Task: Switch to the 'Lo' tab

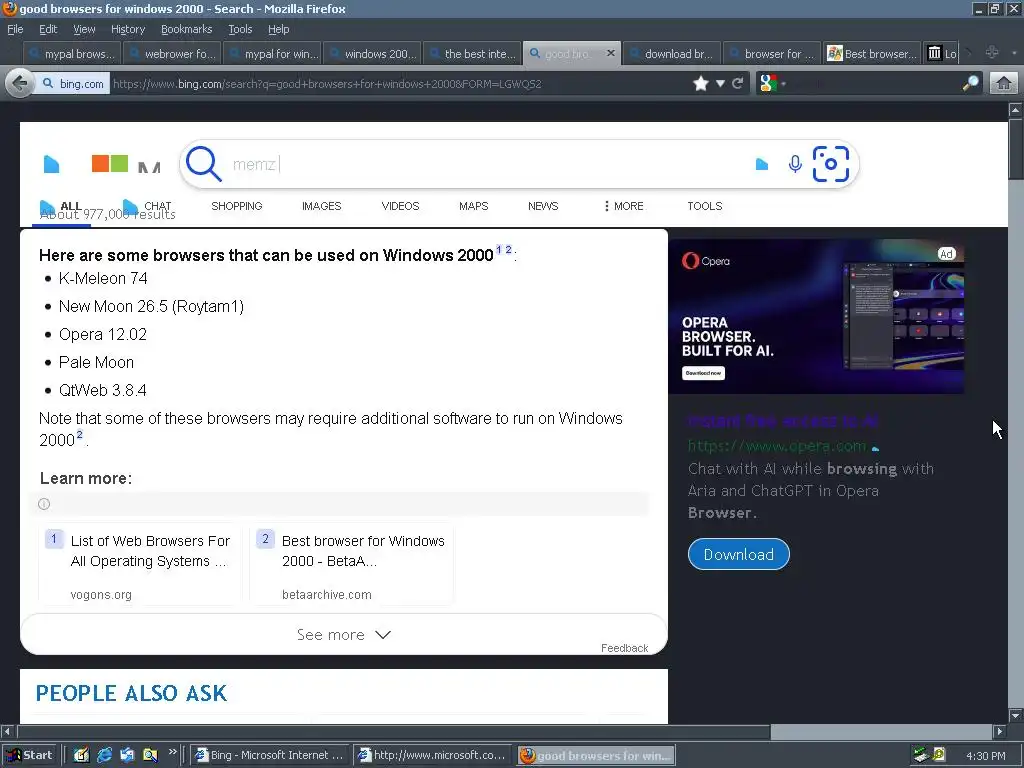Action: (942, 54)
